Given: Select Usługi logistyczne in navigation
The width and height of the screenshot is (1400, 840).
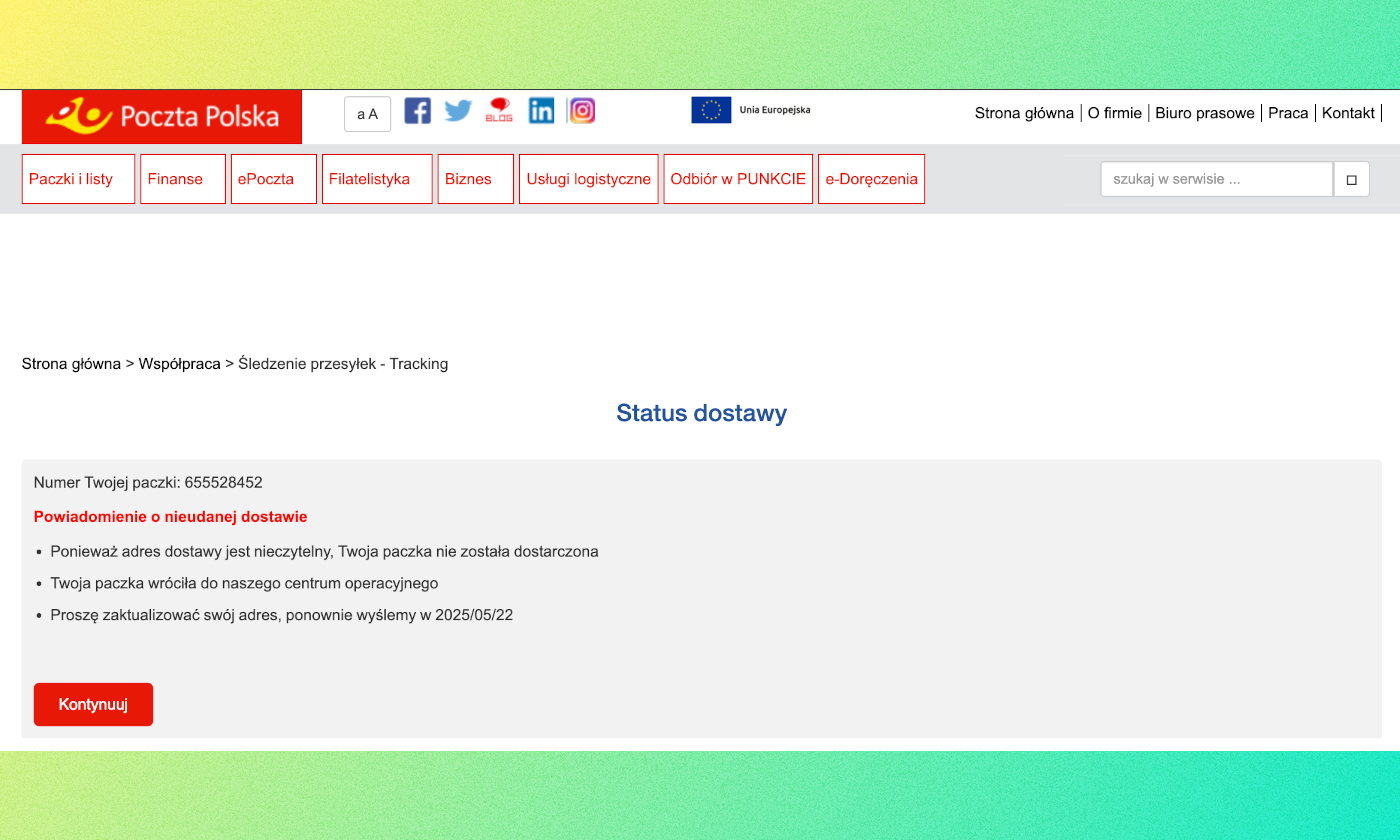Looking at the screenshot, I should (589, 179).
